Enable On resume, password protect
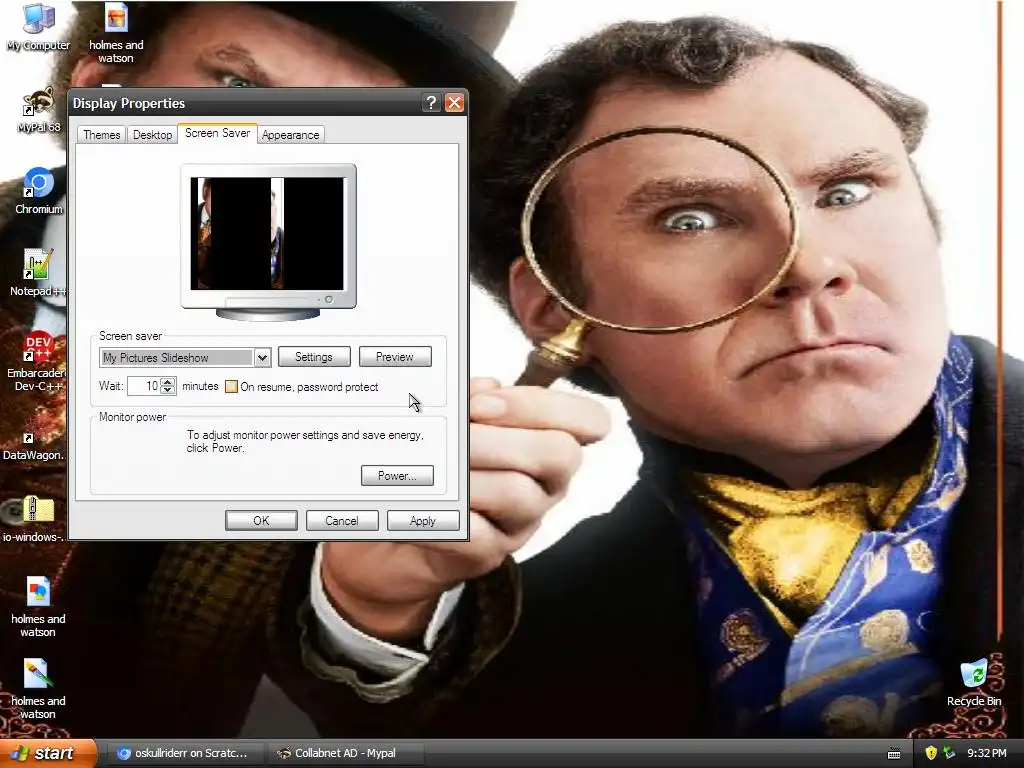This screenshot has width=1024, height=768. [x=231, y=387]
